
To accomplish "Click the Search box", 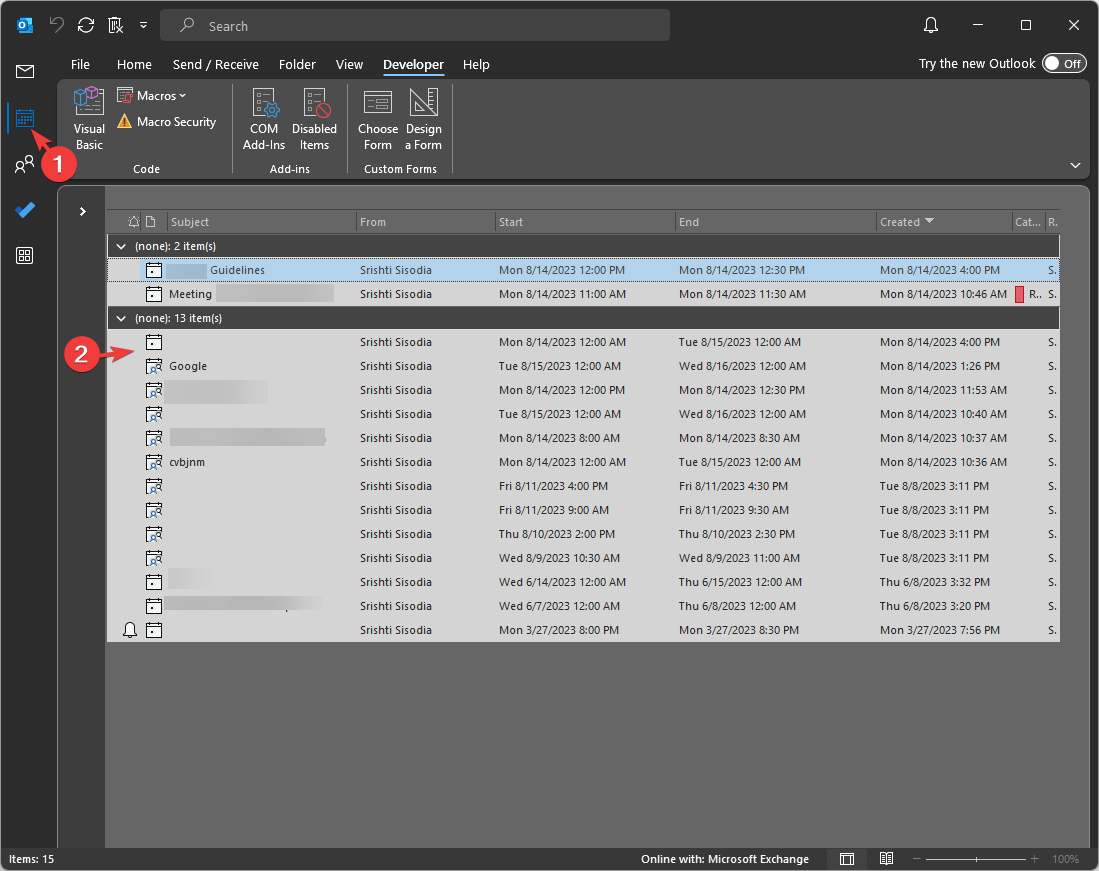I will click(x=420, y=26).
